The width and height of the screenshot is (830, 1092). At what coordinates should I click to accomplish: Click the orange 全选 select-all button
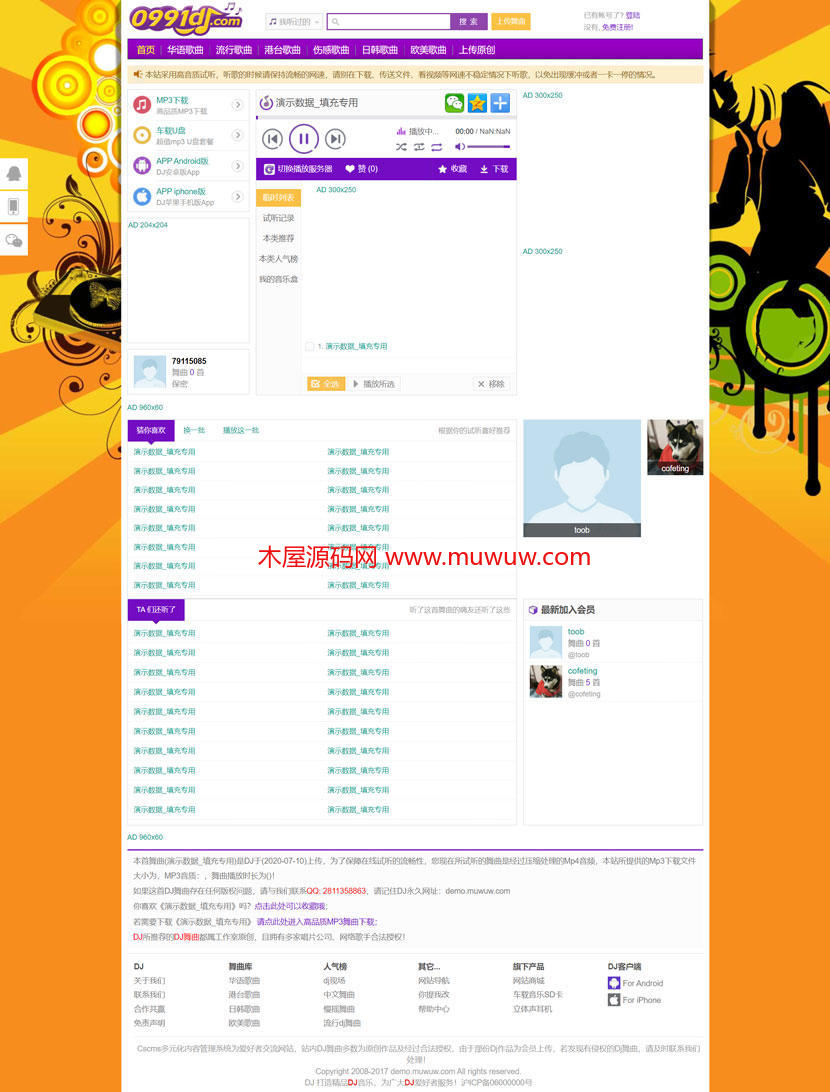tap(326, 384)
